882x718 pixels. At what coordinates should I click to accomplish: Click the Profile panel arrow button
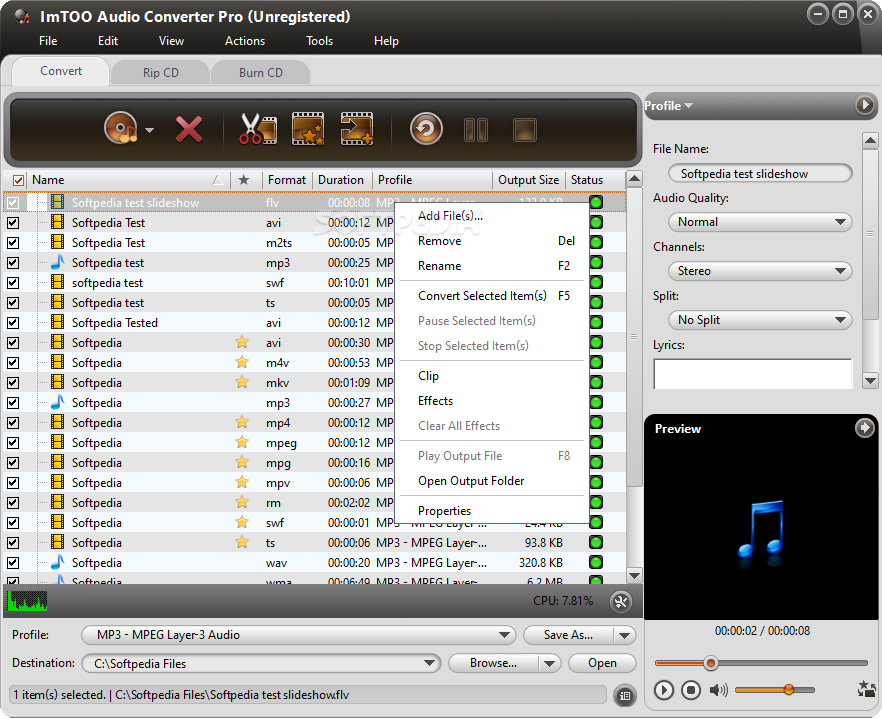[x=865, y=105]
